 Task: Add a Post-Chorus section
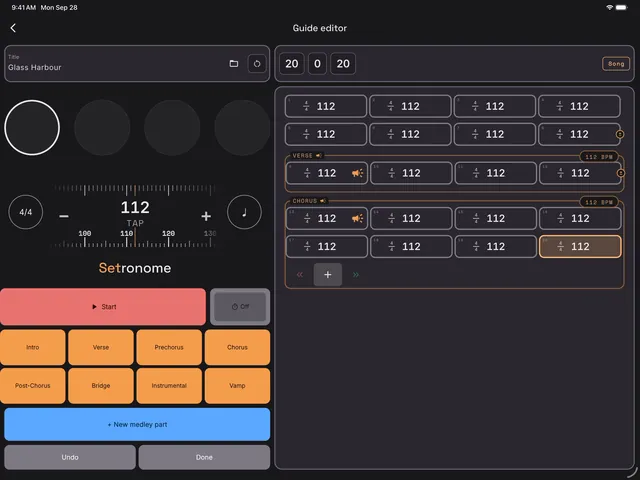pos(33,386)
